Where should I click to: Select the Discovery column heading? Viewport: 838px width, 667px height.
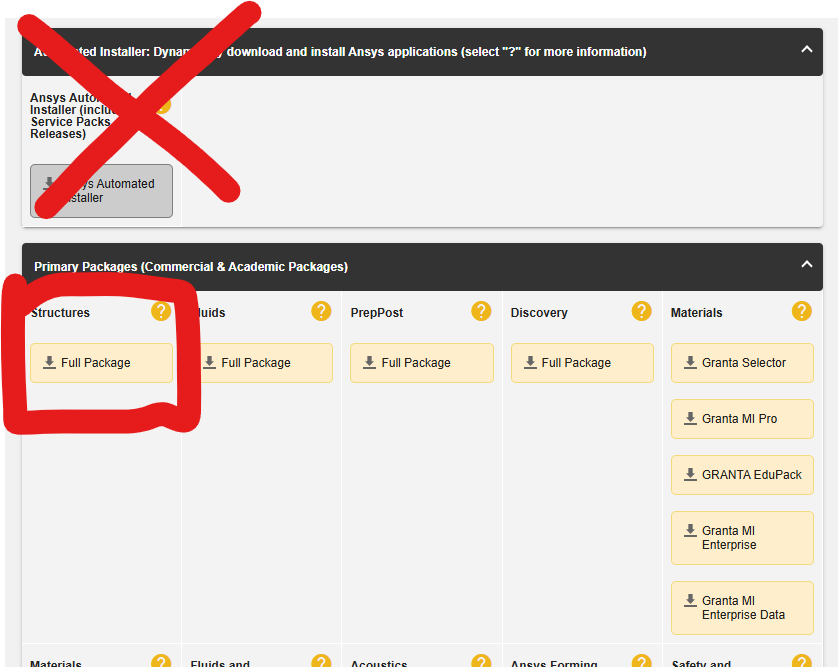coord(539,313)
